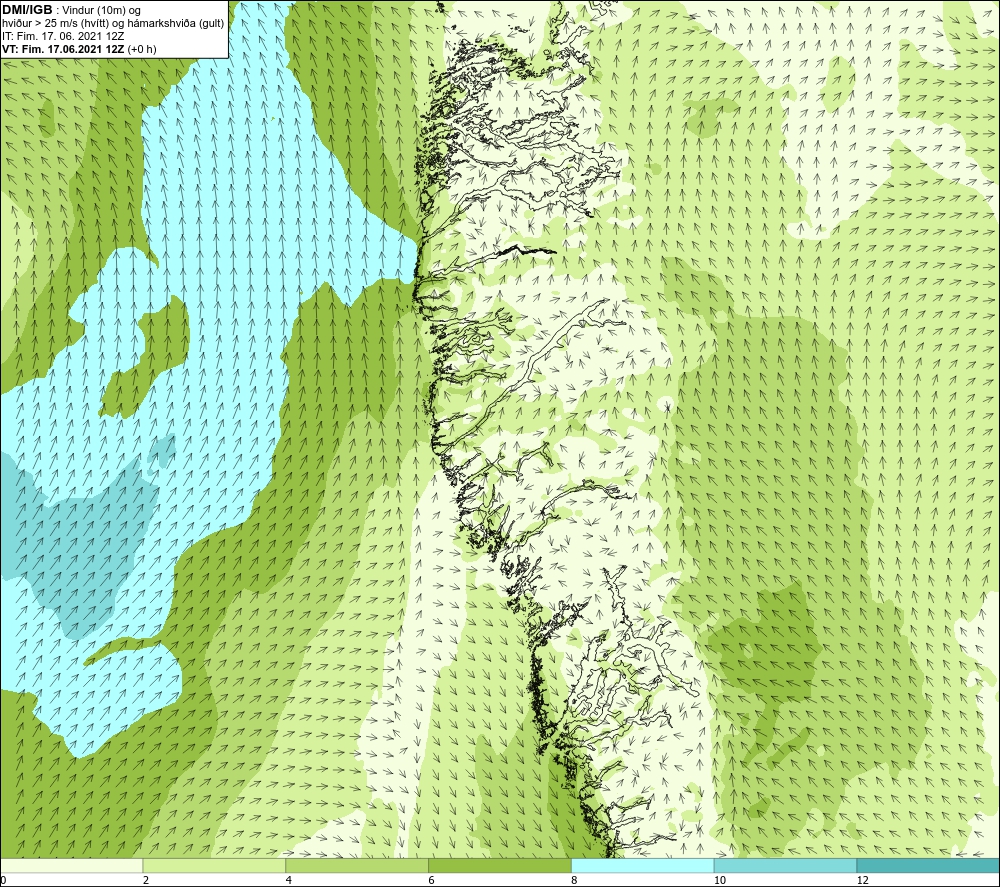Click the 'VT: Fim. 17.06.2021 12Z' line

click(64, 49)
